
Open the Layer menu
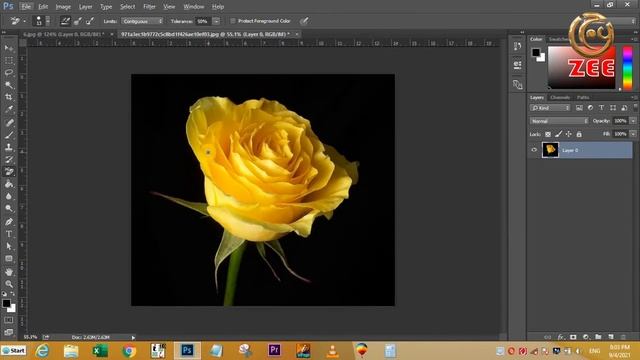pos(85,7)
